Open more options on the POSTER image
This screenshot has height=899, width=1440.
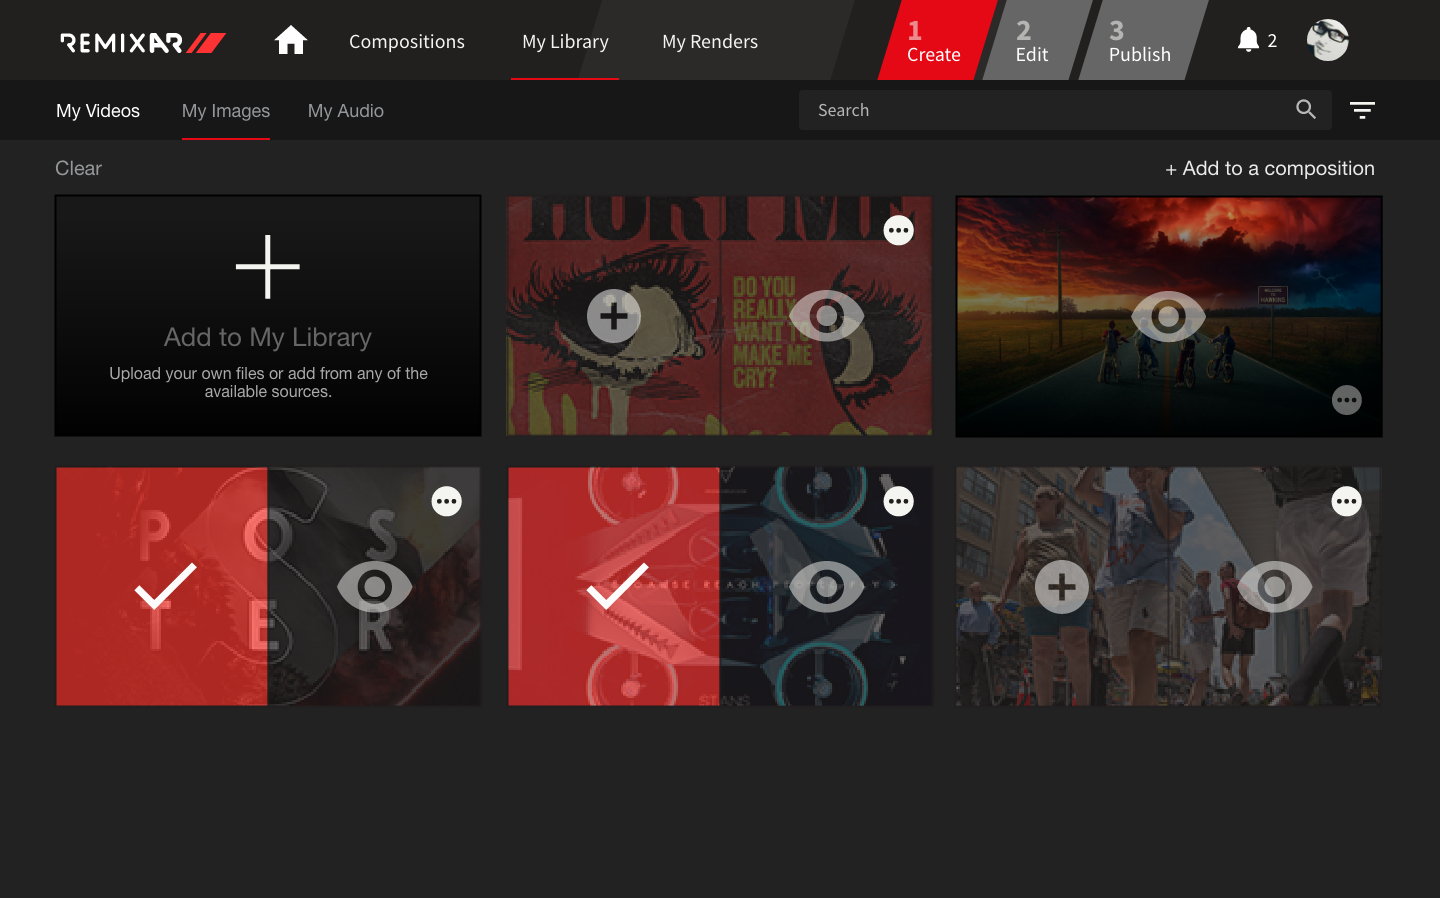tap(447, 501)
